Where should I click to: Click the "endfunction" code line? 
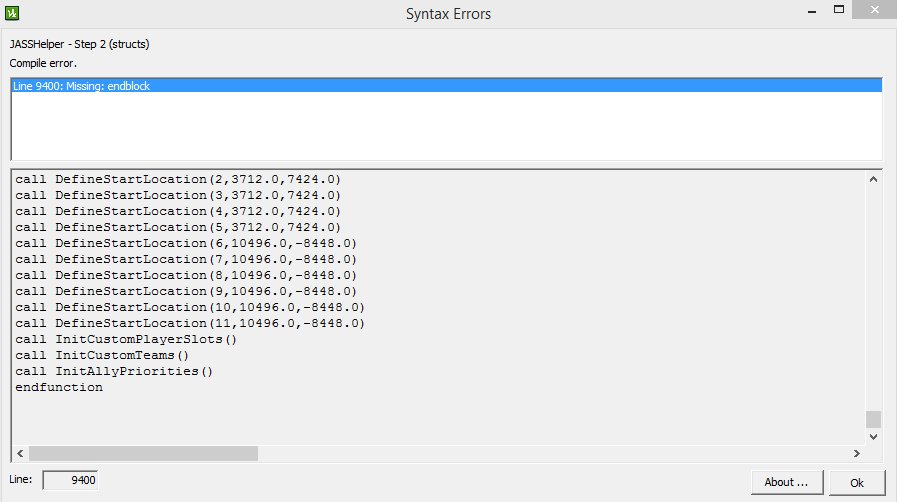(59, 387)
